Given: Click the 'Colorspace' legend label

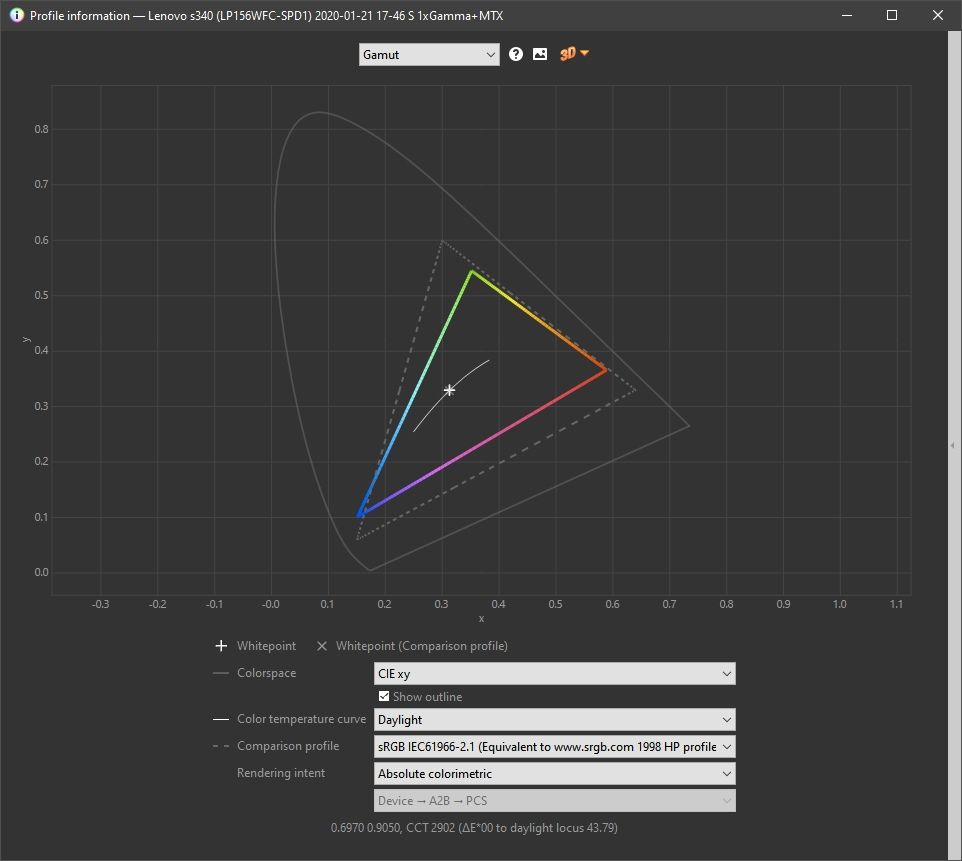Looking at the screenshot, I should [x=266, y=673].
